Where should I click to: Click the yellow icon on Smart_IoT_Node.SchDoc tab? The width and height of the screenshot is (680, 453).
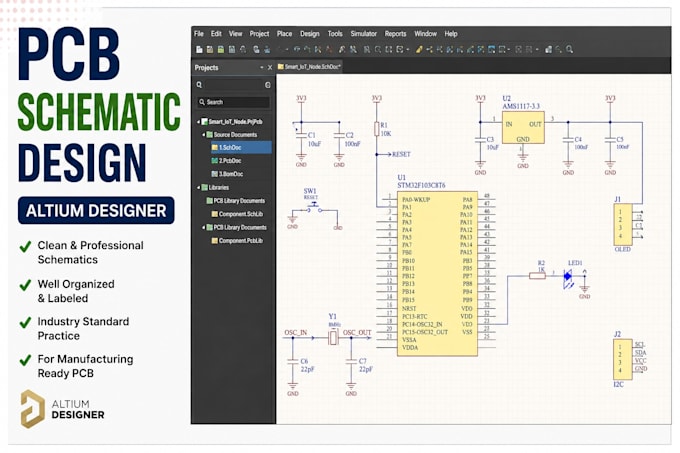tap(281, 67)
